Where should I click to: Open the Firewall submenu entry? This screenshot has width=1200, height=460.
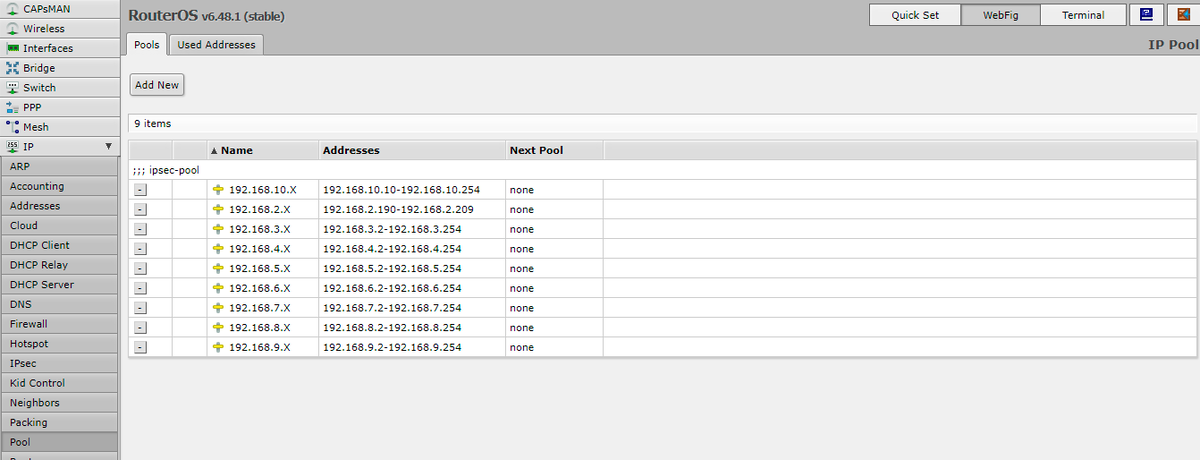[x=59, y=324]
